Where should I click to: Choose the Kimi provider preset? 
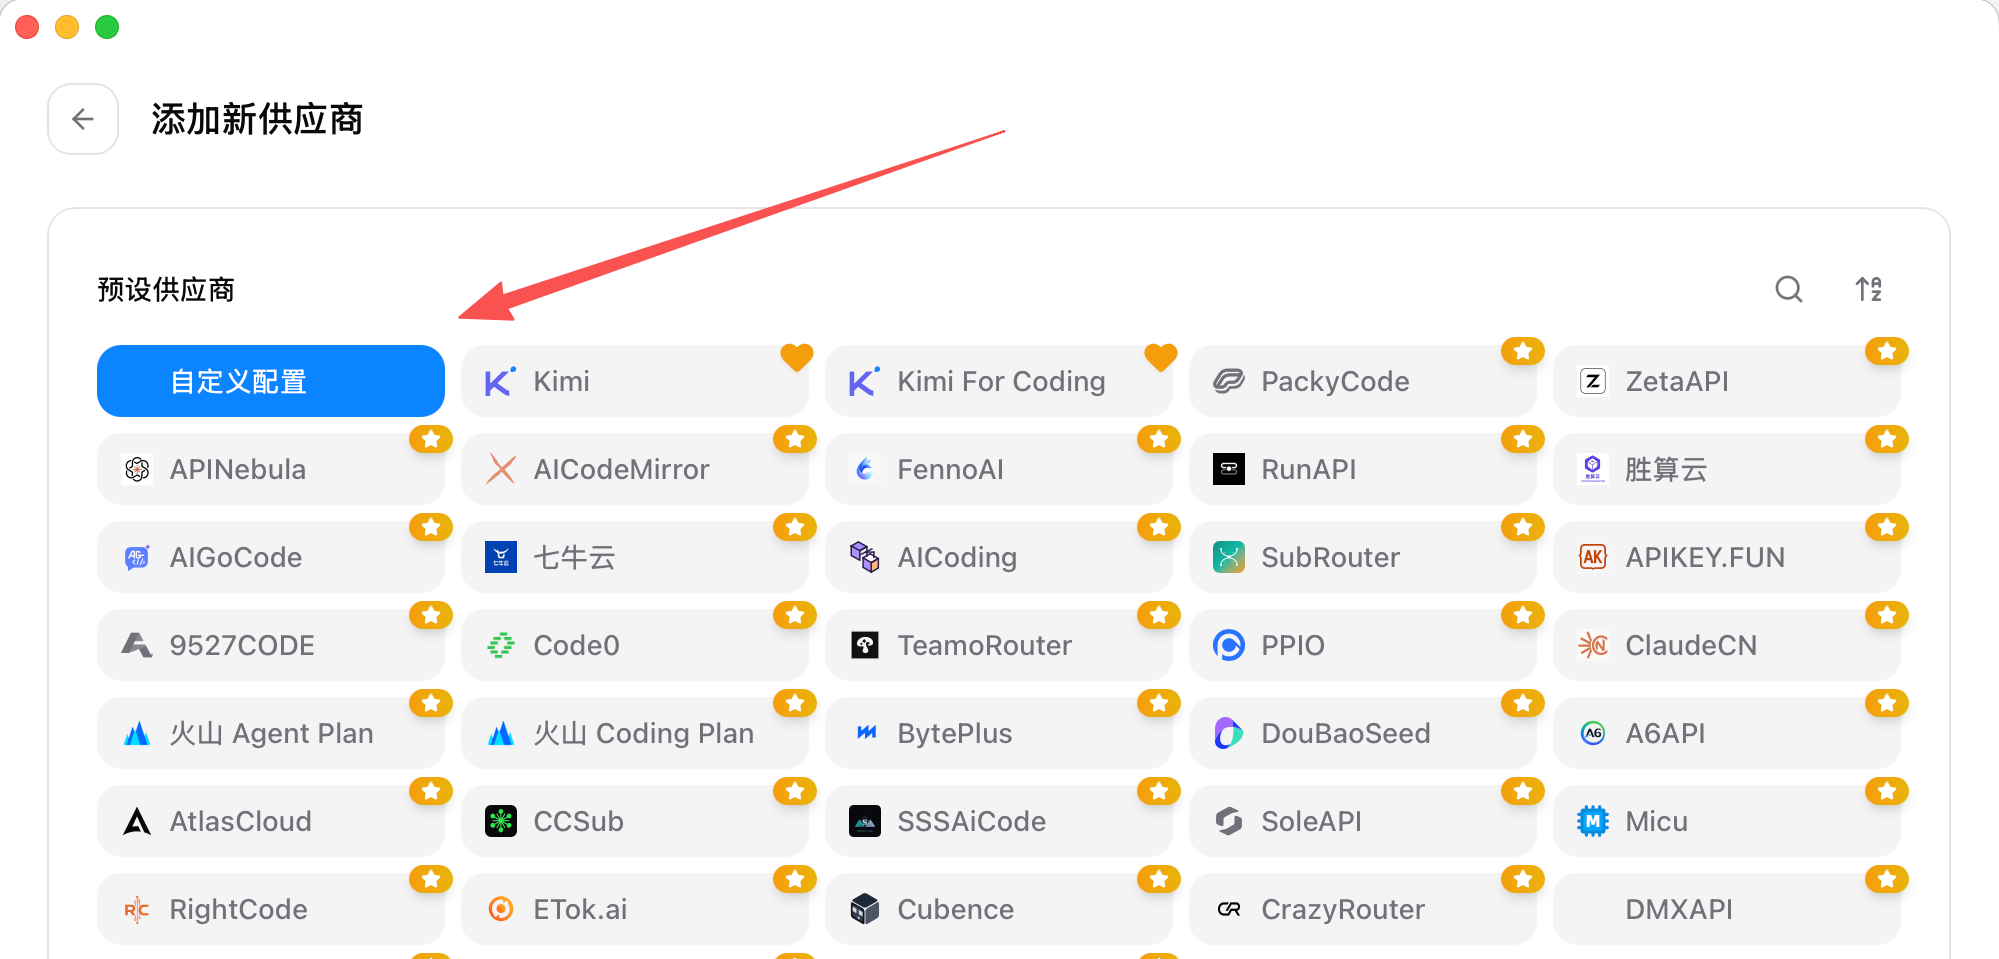click(635, 381)
